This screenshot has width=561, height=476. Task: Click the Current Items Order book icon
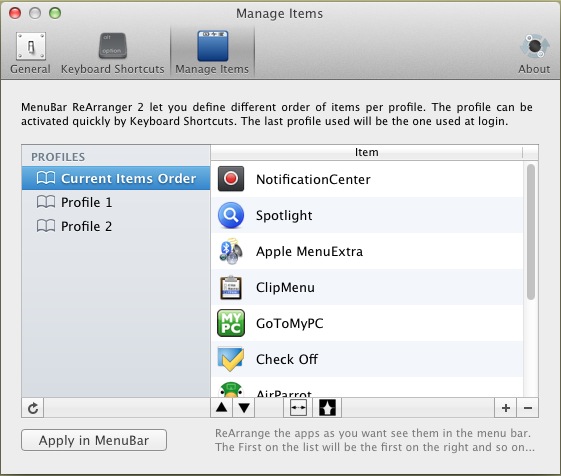pos(46,178)
